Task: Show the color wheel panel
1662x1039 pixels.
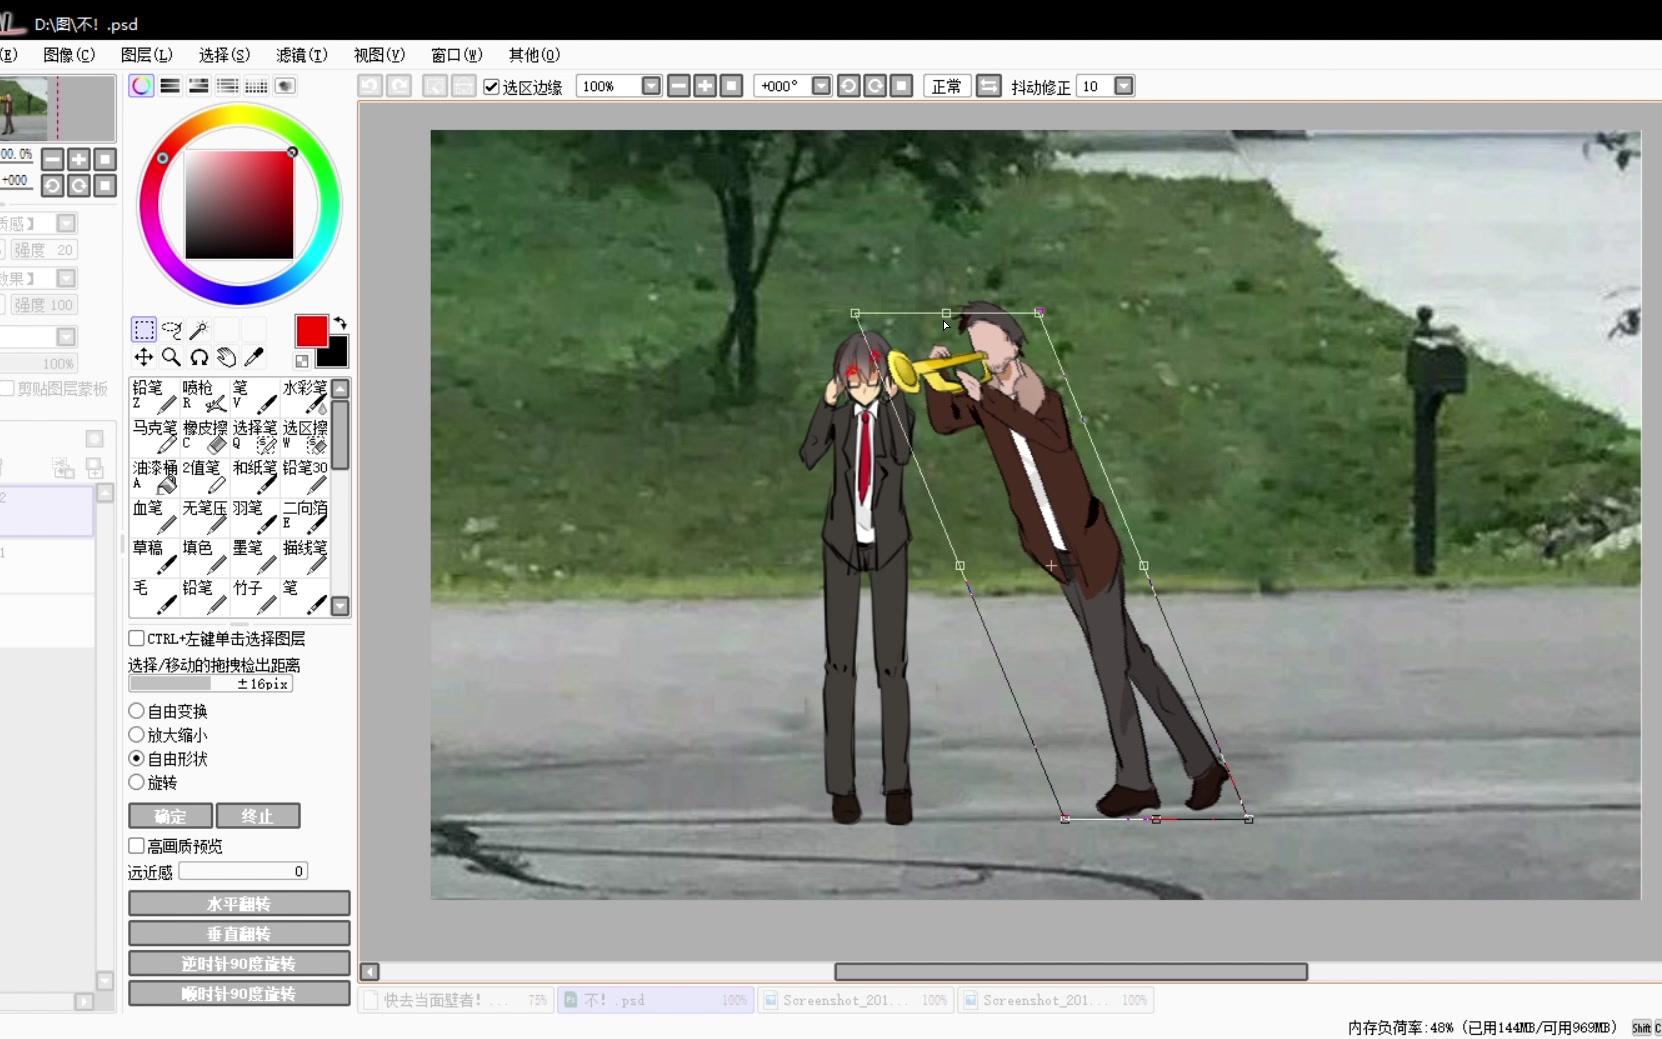Action: [142, 86]
